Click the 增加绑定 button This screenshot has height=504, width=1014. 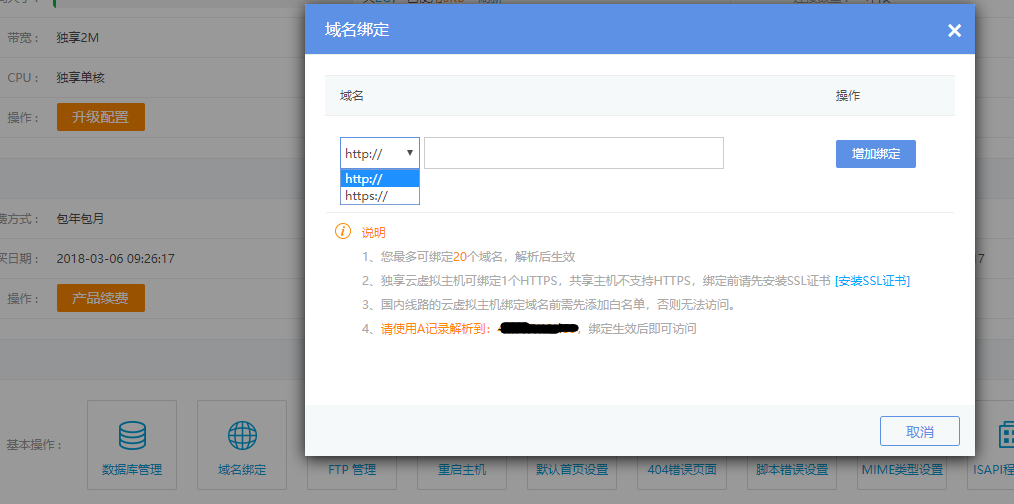point(875,154)
